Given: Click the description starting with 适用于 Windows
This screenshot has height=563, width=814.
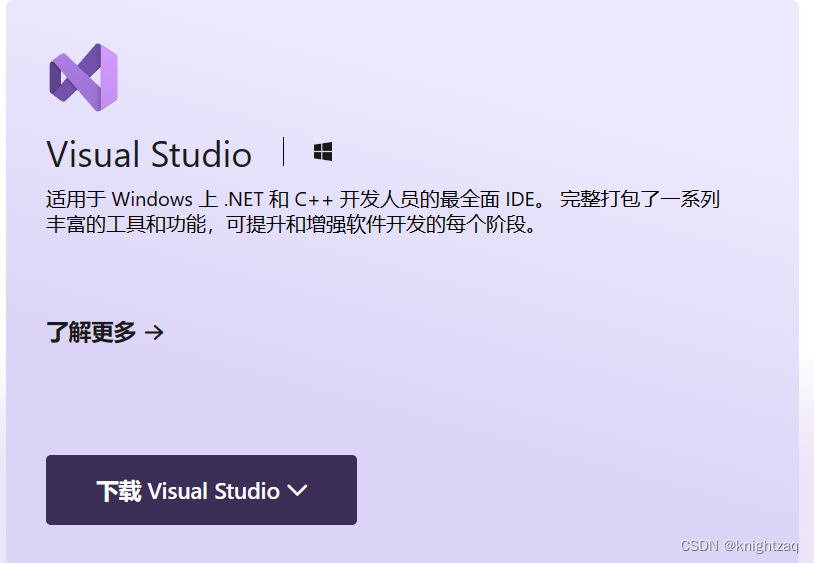Looking at the screenshot, I should [x=383, y=212].
